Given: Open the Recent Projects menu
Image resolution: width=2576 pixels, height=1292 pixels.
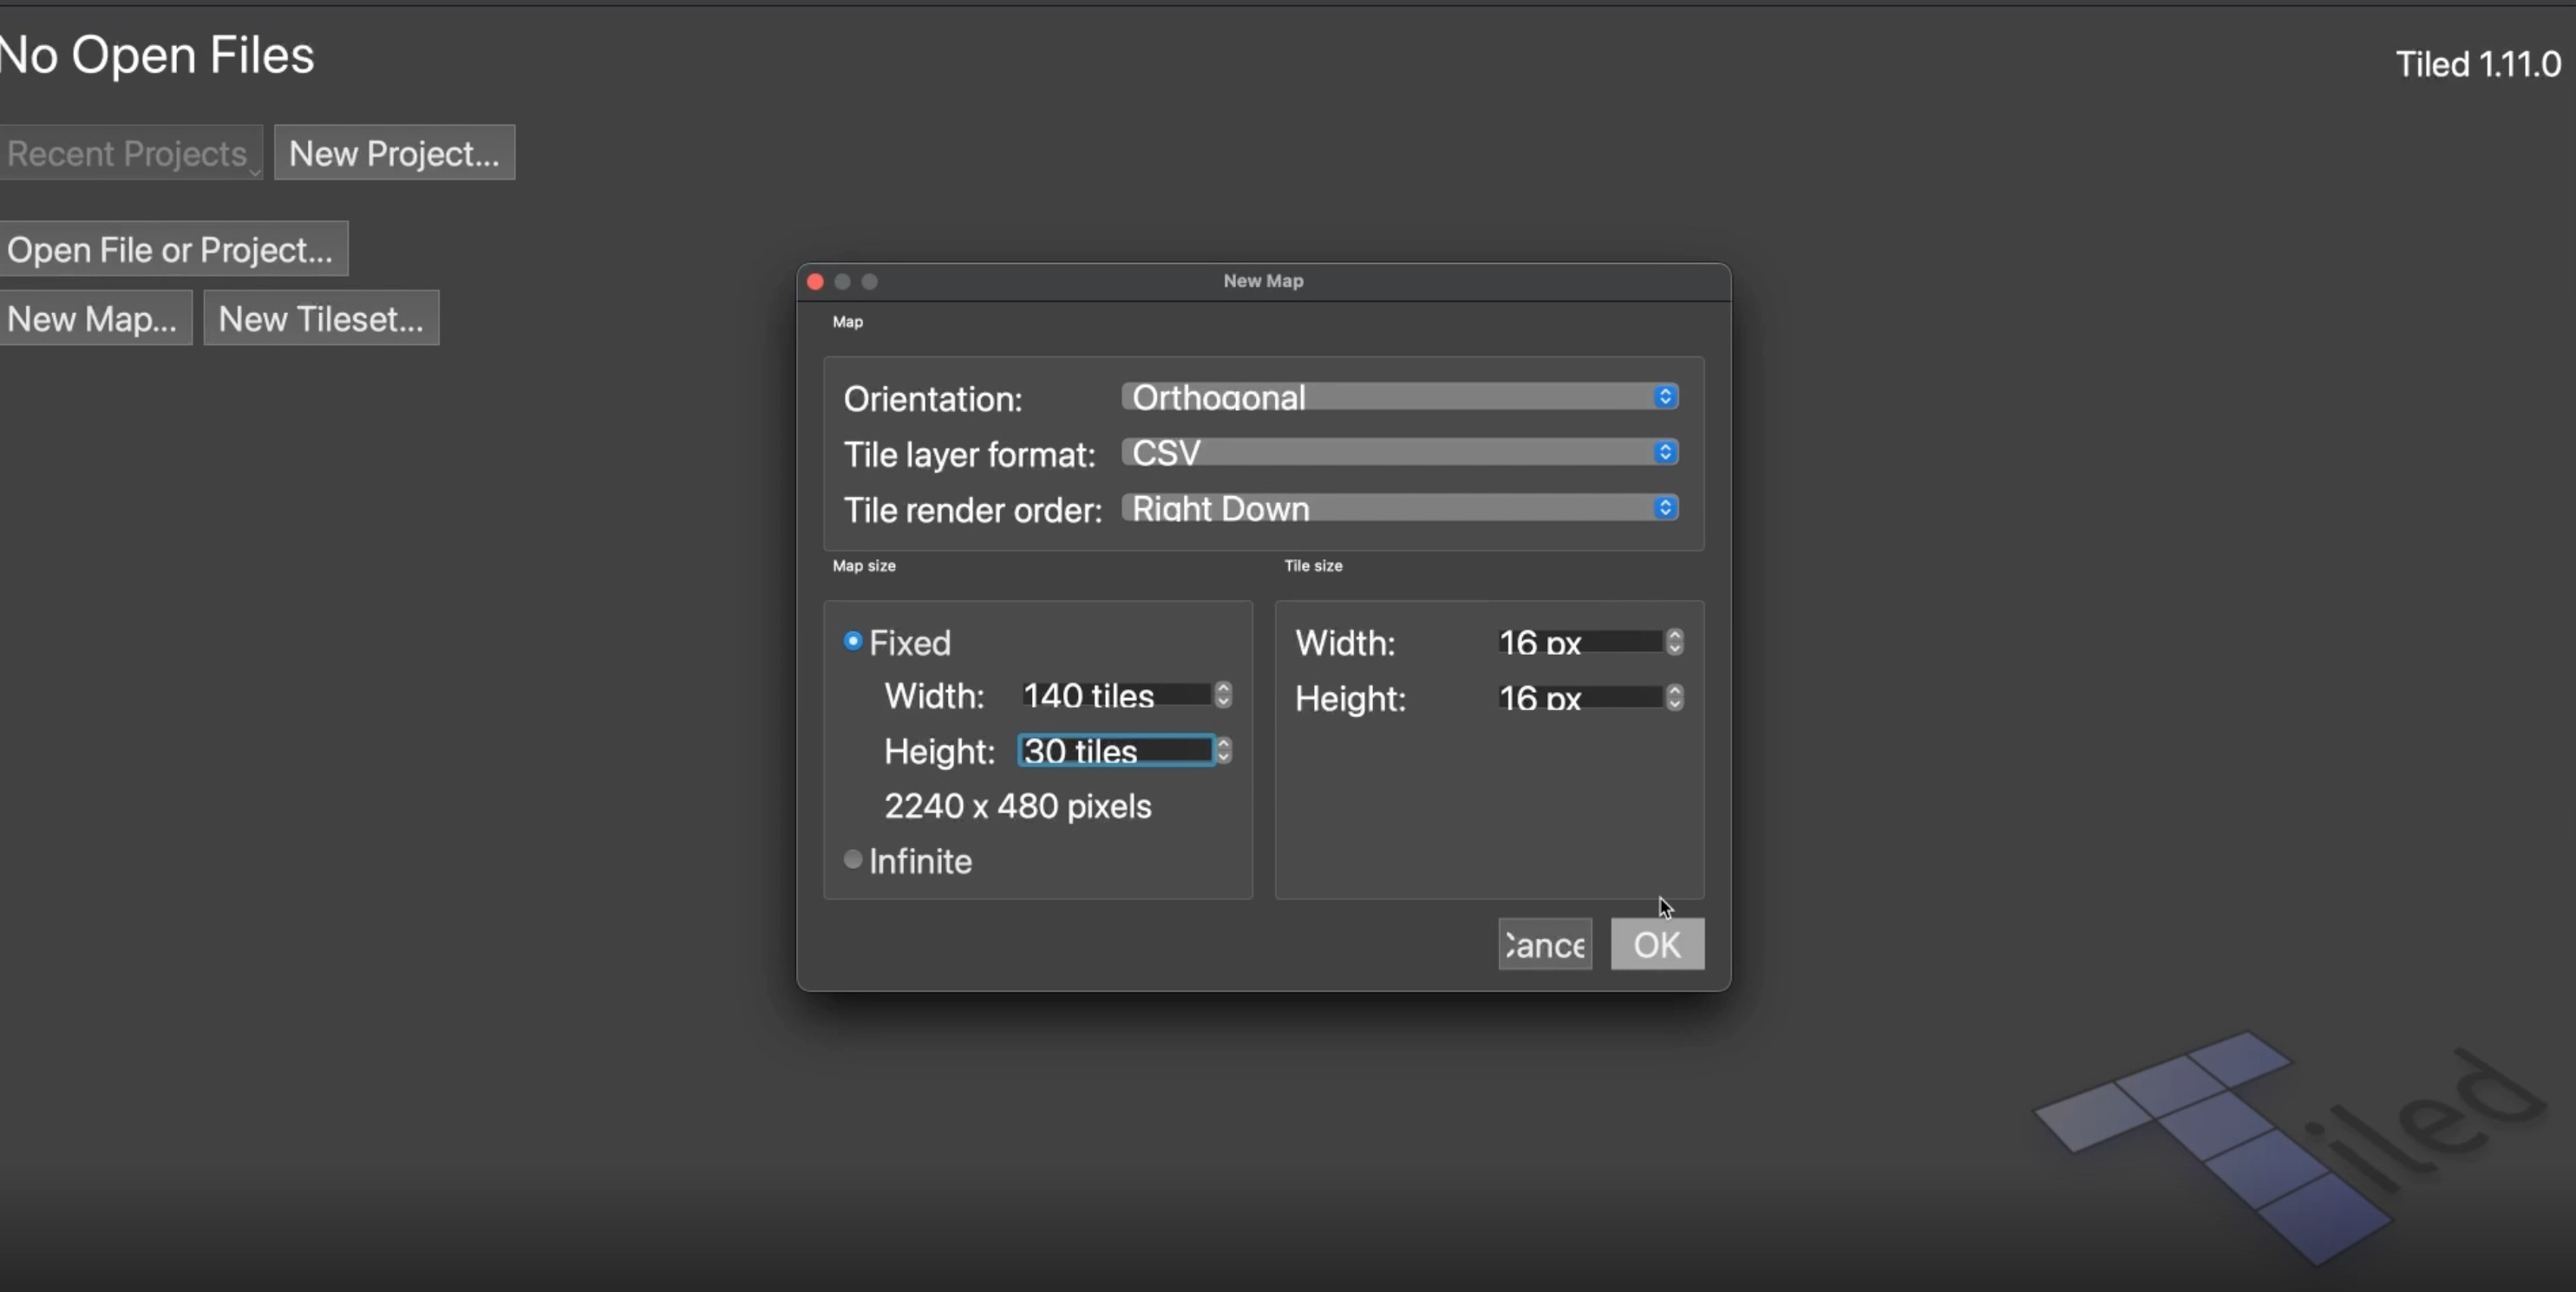Looking at the screenshot, I should [x=130, y=153].
